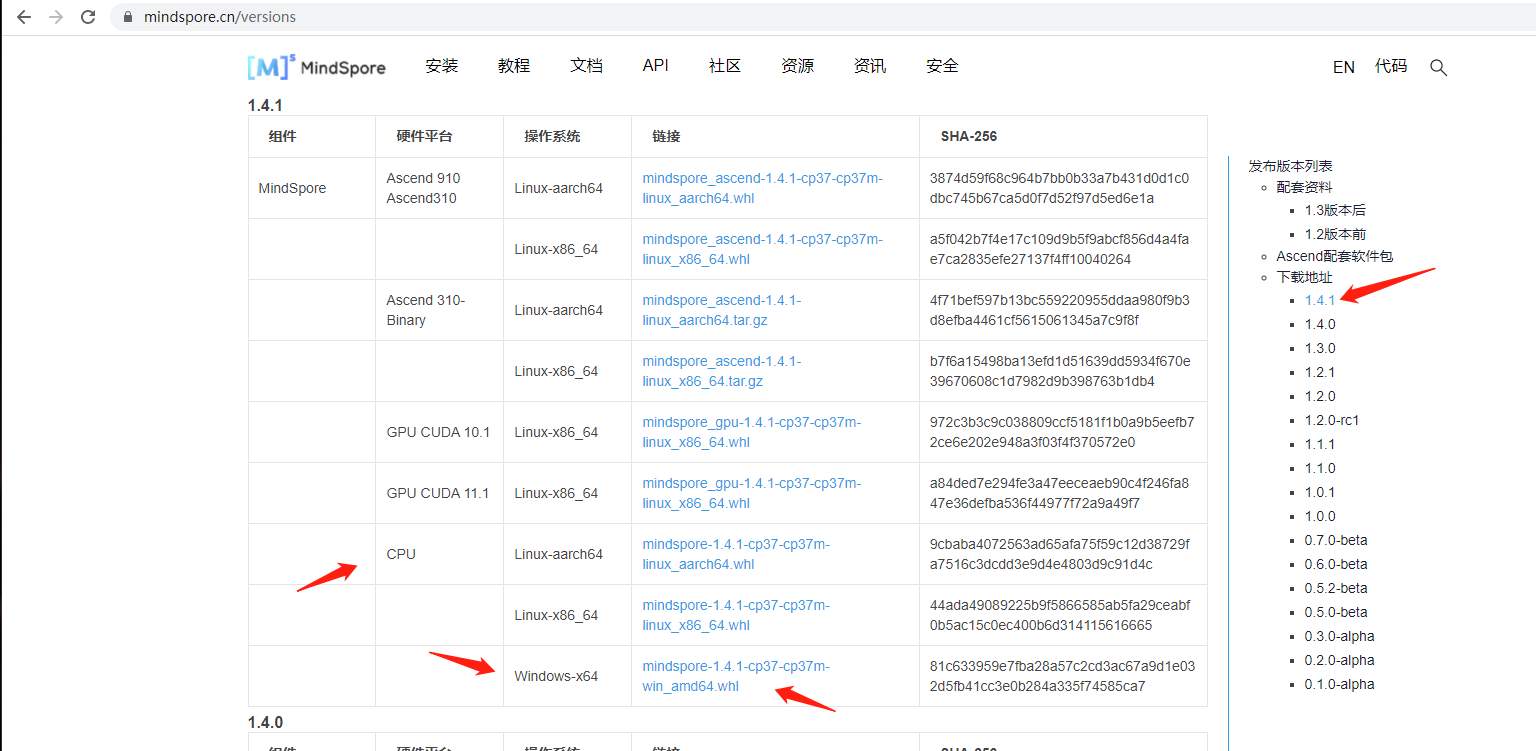Screen dimensions: 1536x751
Task: Open the 社区 navigation menu
Action: [x=725, y=66]
